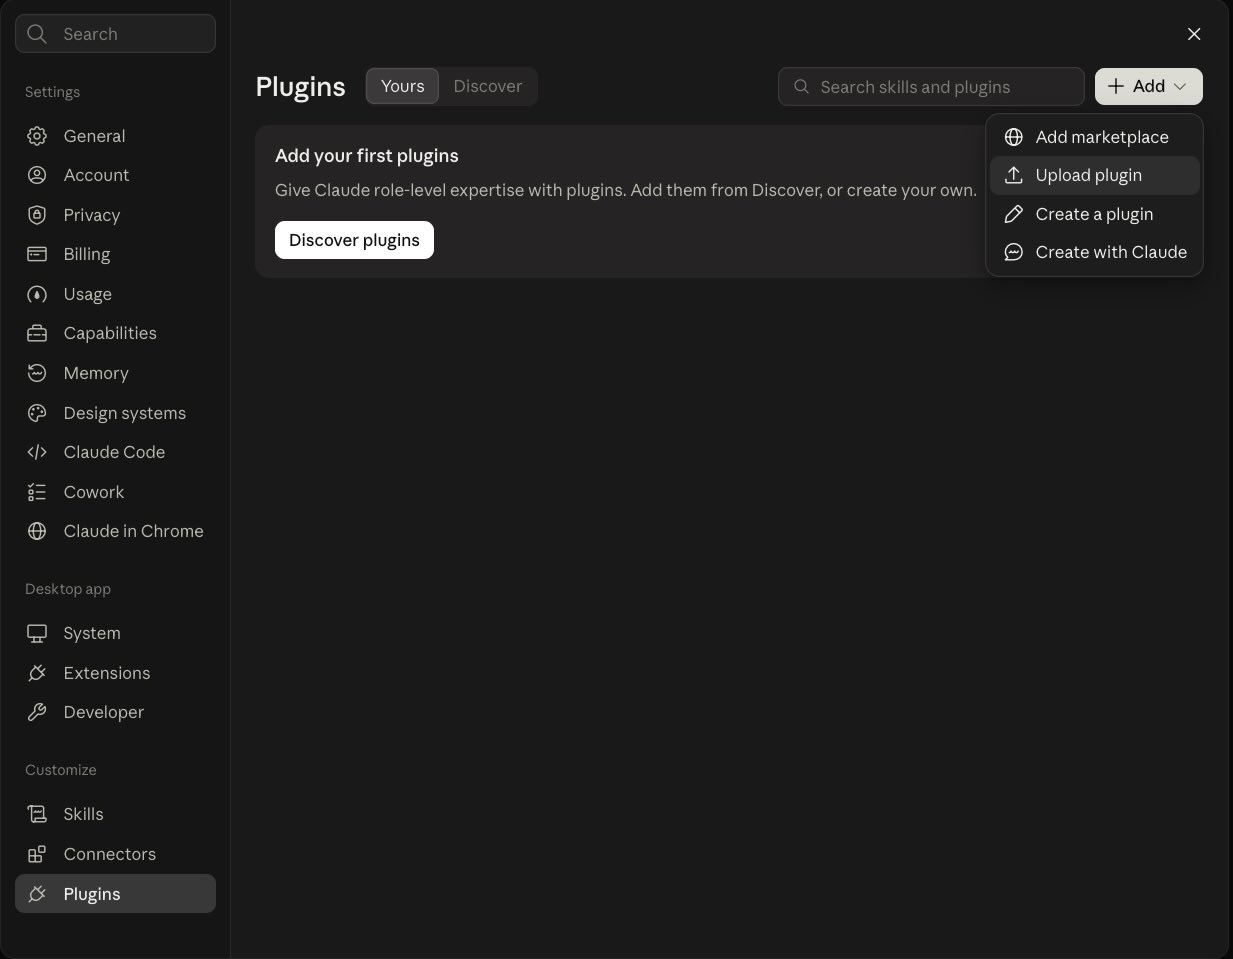Select Create with Claude menu entry
Image resolution: width=1233 pixels, height=959 pixels.
click(1094, 252)
